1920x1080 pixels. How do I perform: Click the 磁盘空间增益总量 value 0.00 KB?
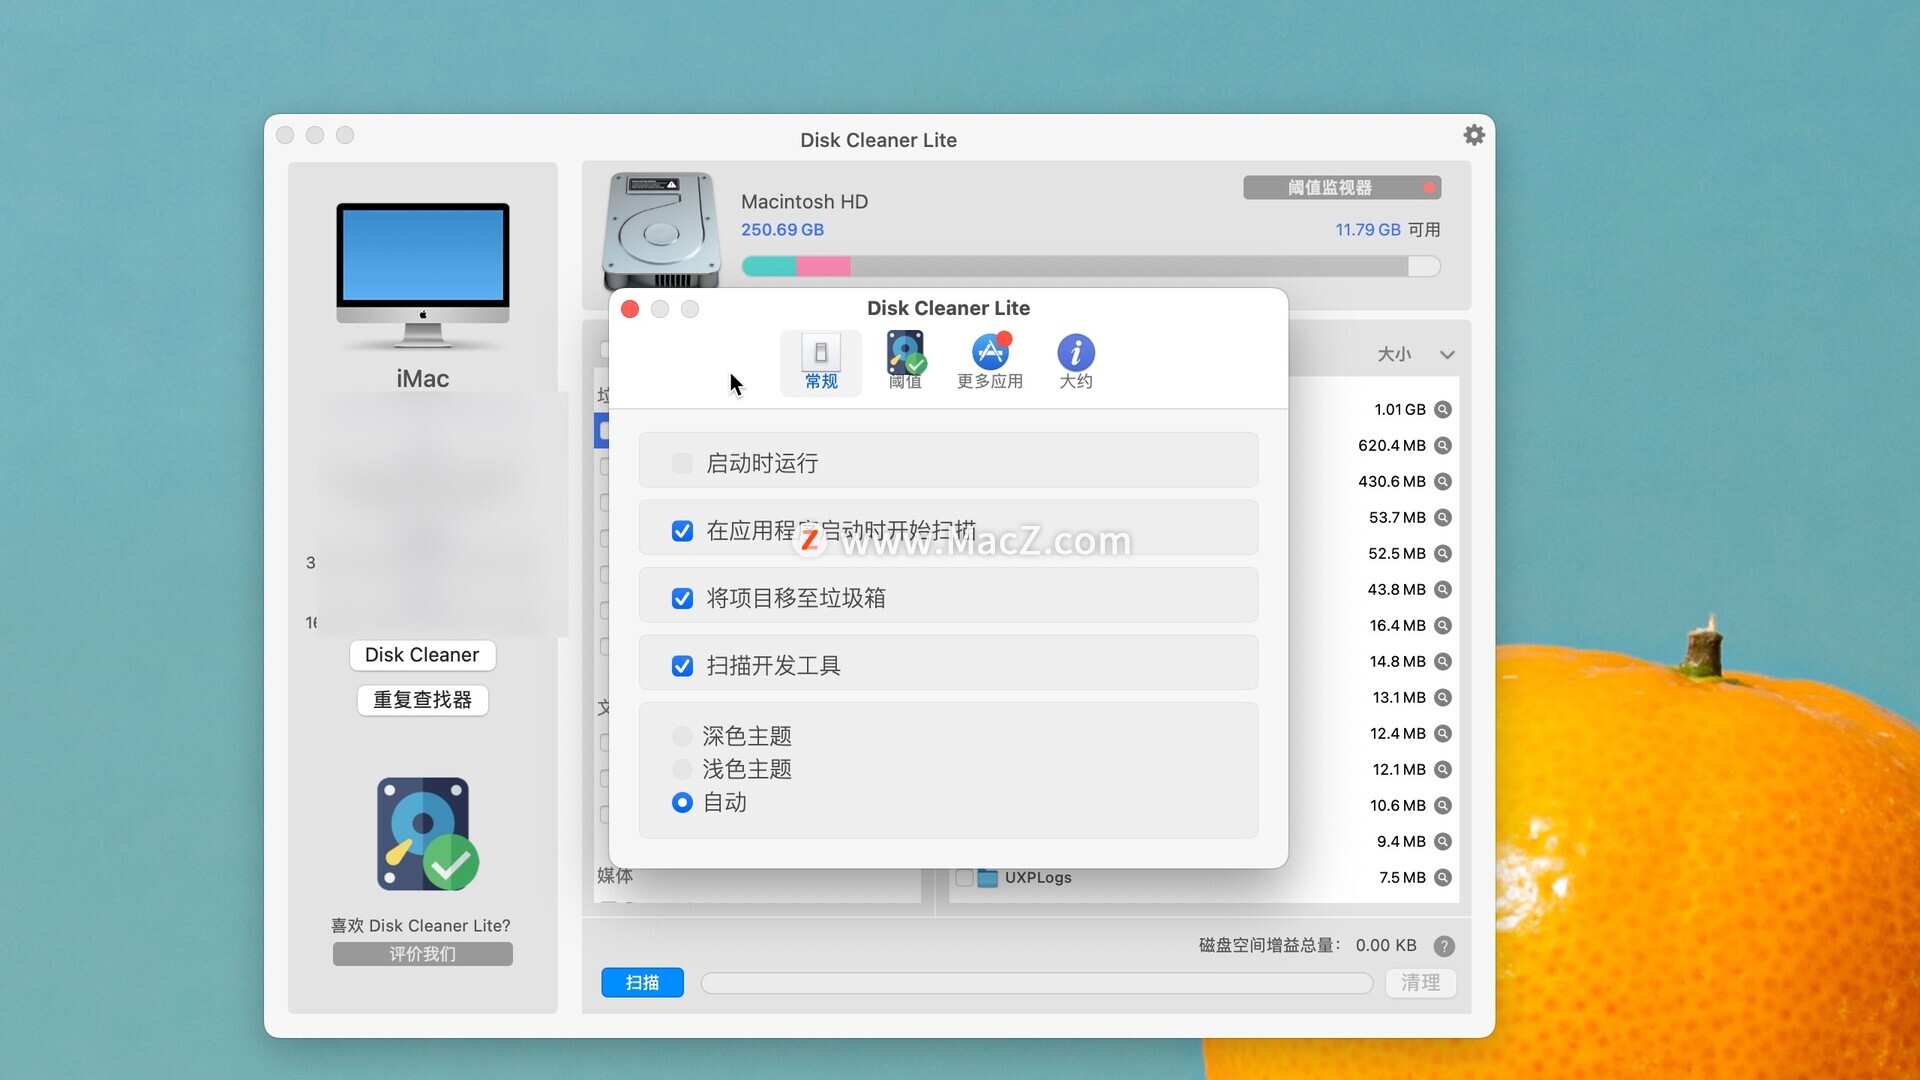(x=1386, y=945)
